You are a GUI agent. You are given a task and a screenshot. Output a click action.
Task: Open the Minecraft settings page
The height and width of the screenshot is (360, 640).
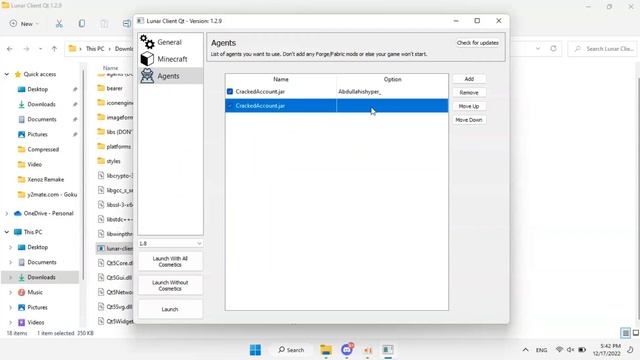170,59
